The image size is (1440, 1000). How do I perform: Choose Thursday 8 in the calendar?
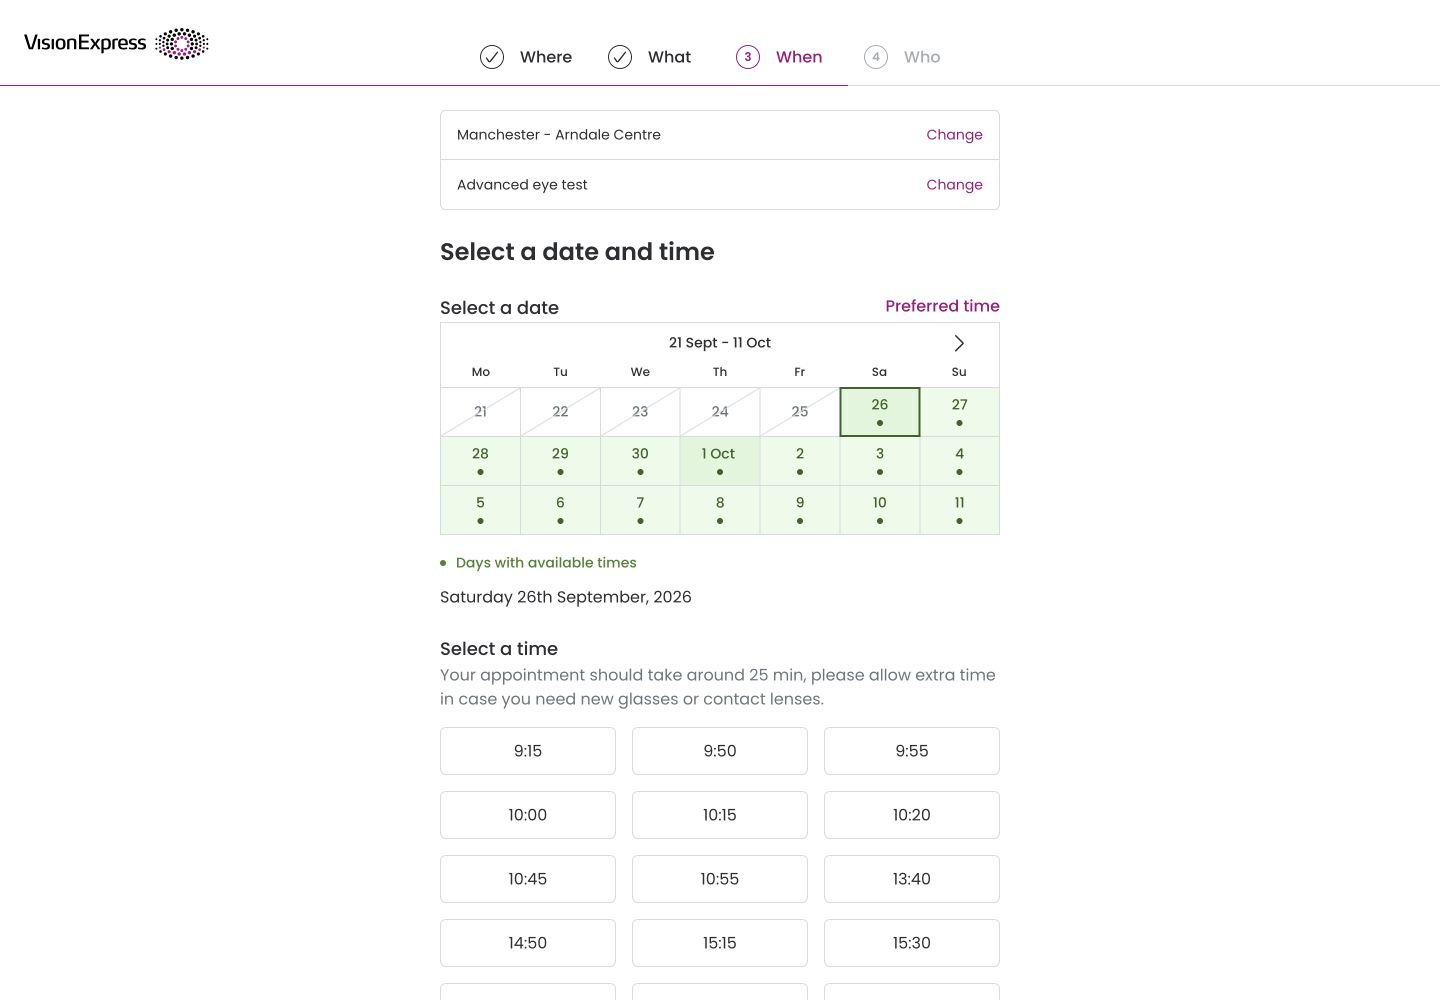pos(720,510)
